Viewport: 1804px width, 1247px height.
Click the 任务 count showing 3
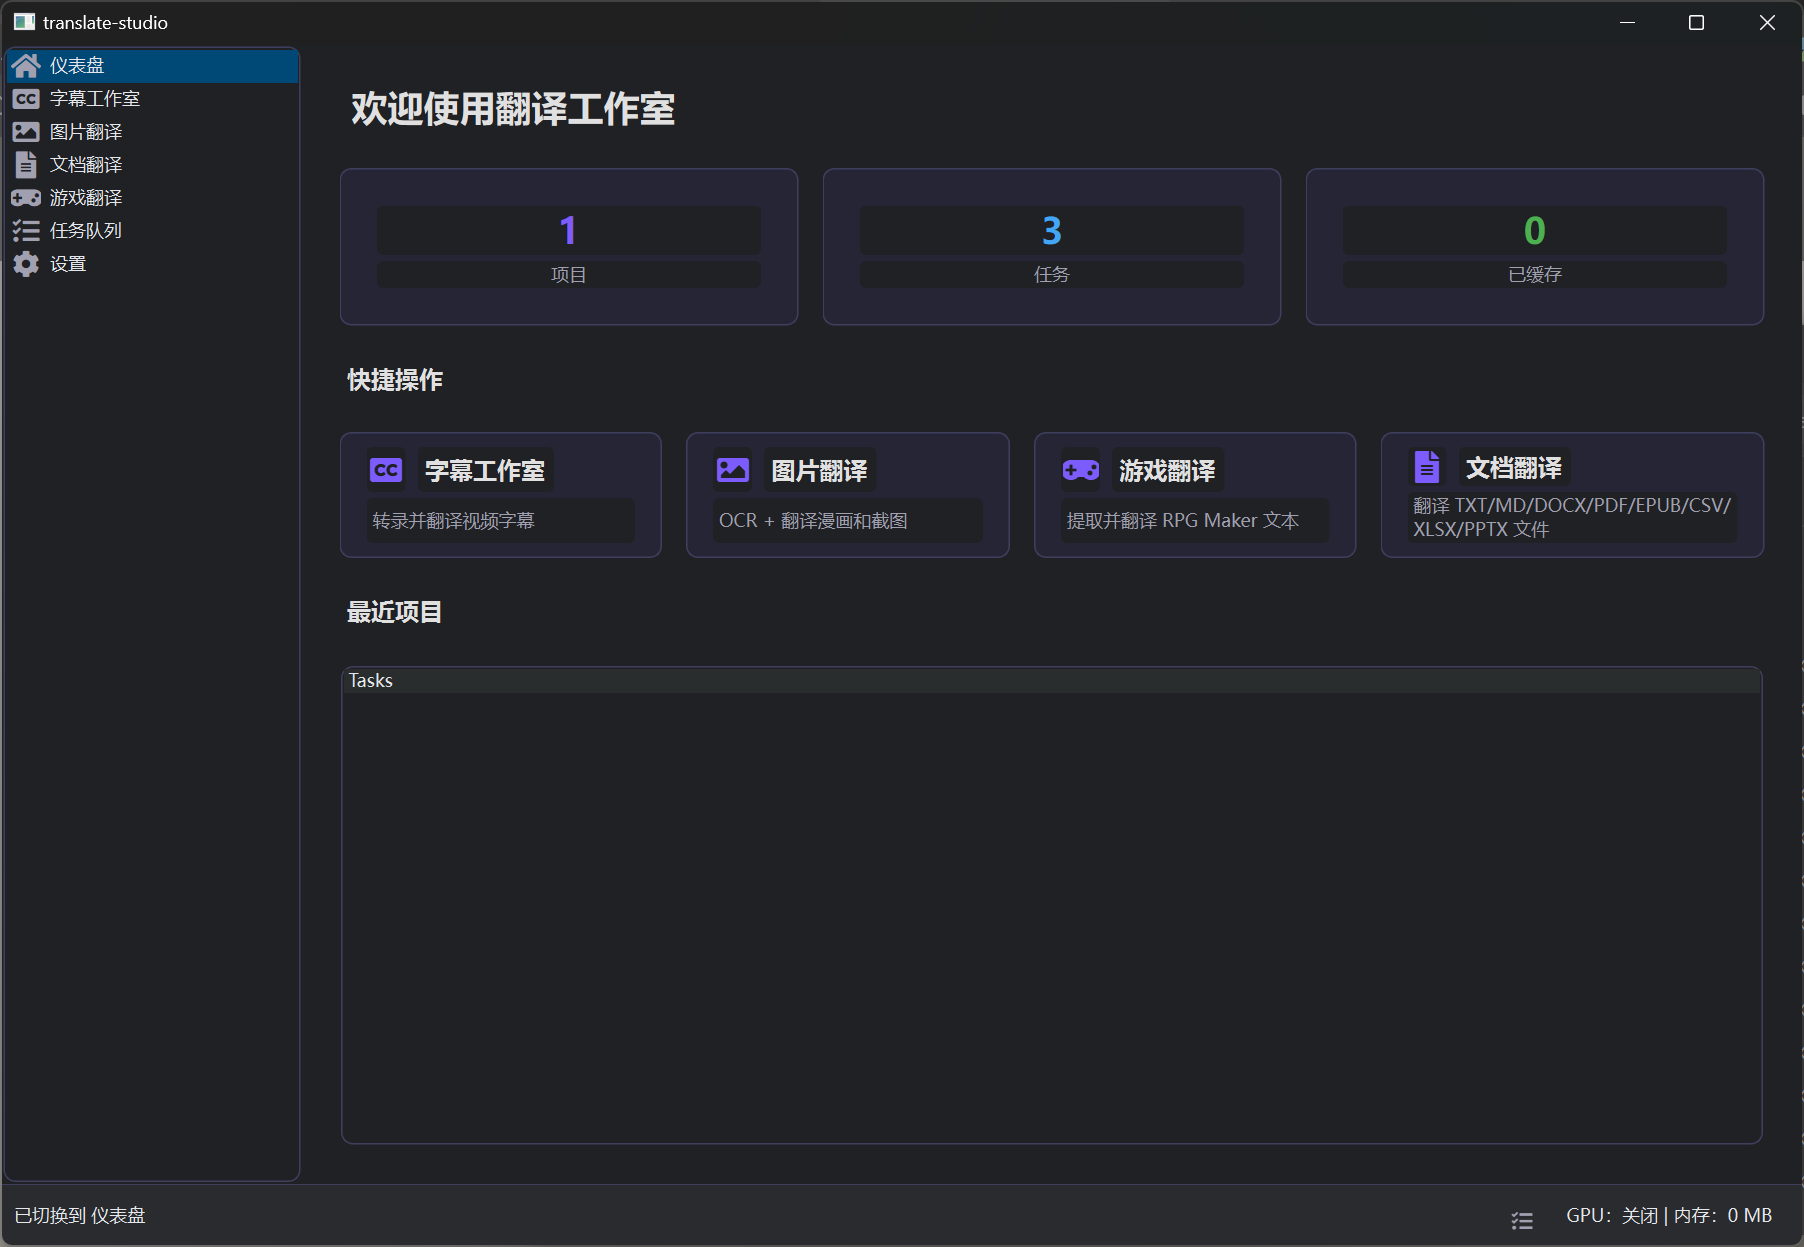[x=1051, y=230]
